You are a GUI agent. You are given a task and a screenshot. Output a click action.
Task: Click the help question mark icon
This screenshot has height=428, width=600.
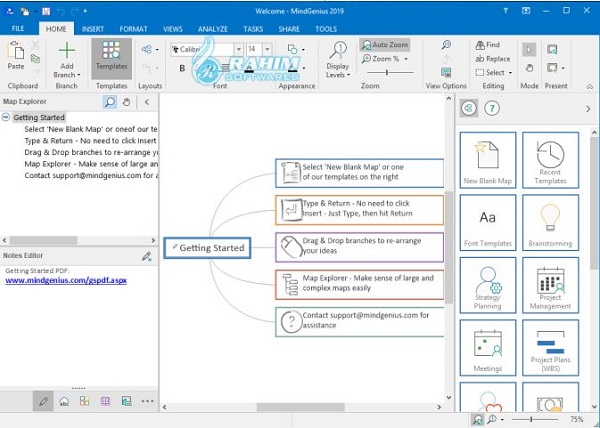pyautogui.click(x=492, y=108)
